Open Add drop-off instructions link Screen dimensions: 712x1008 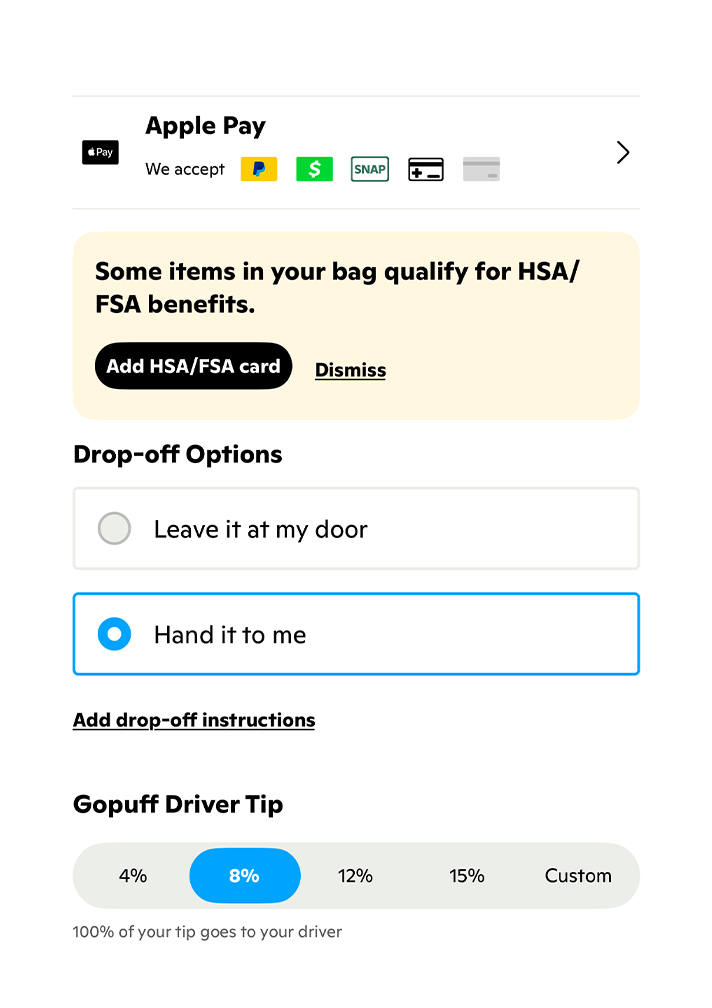click(x=194, y=720)
